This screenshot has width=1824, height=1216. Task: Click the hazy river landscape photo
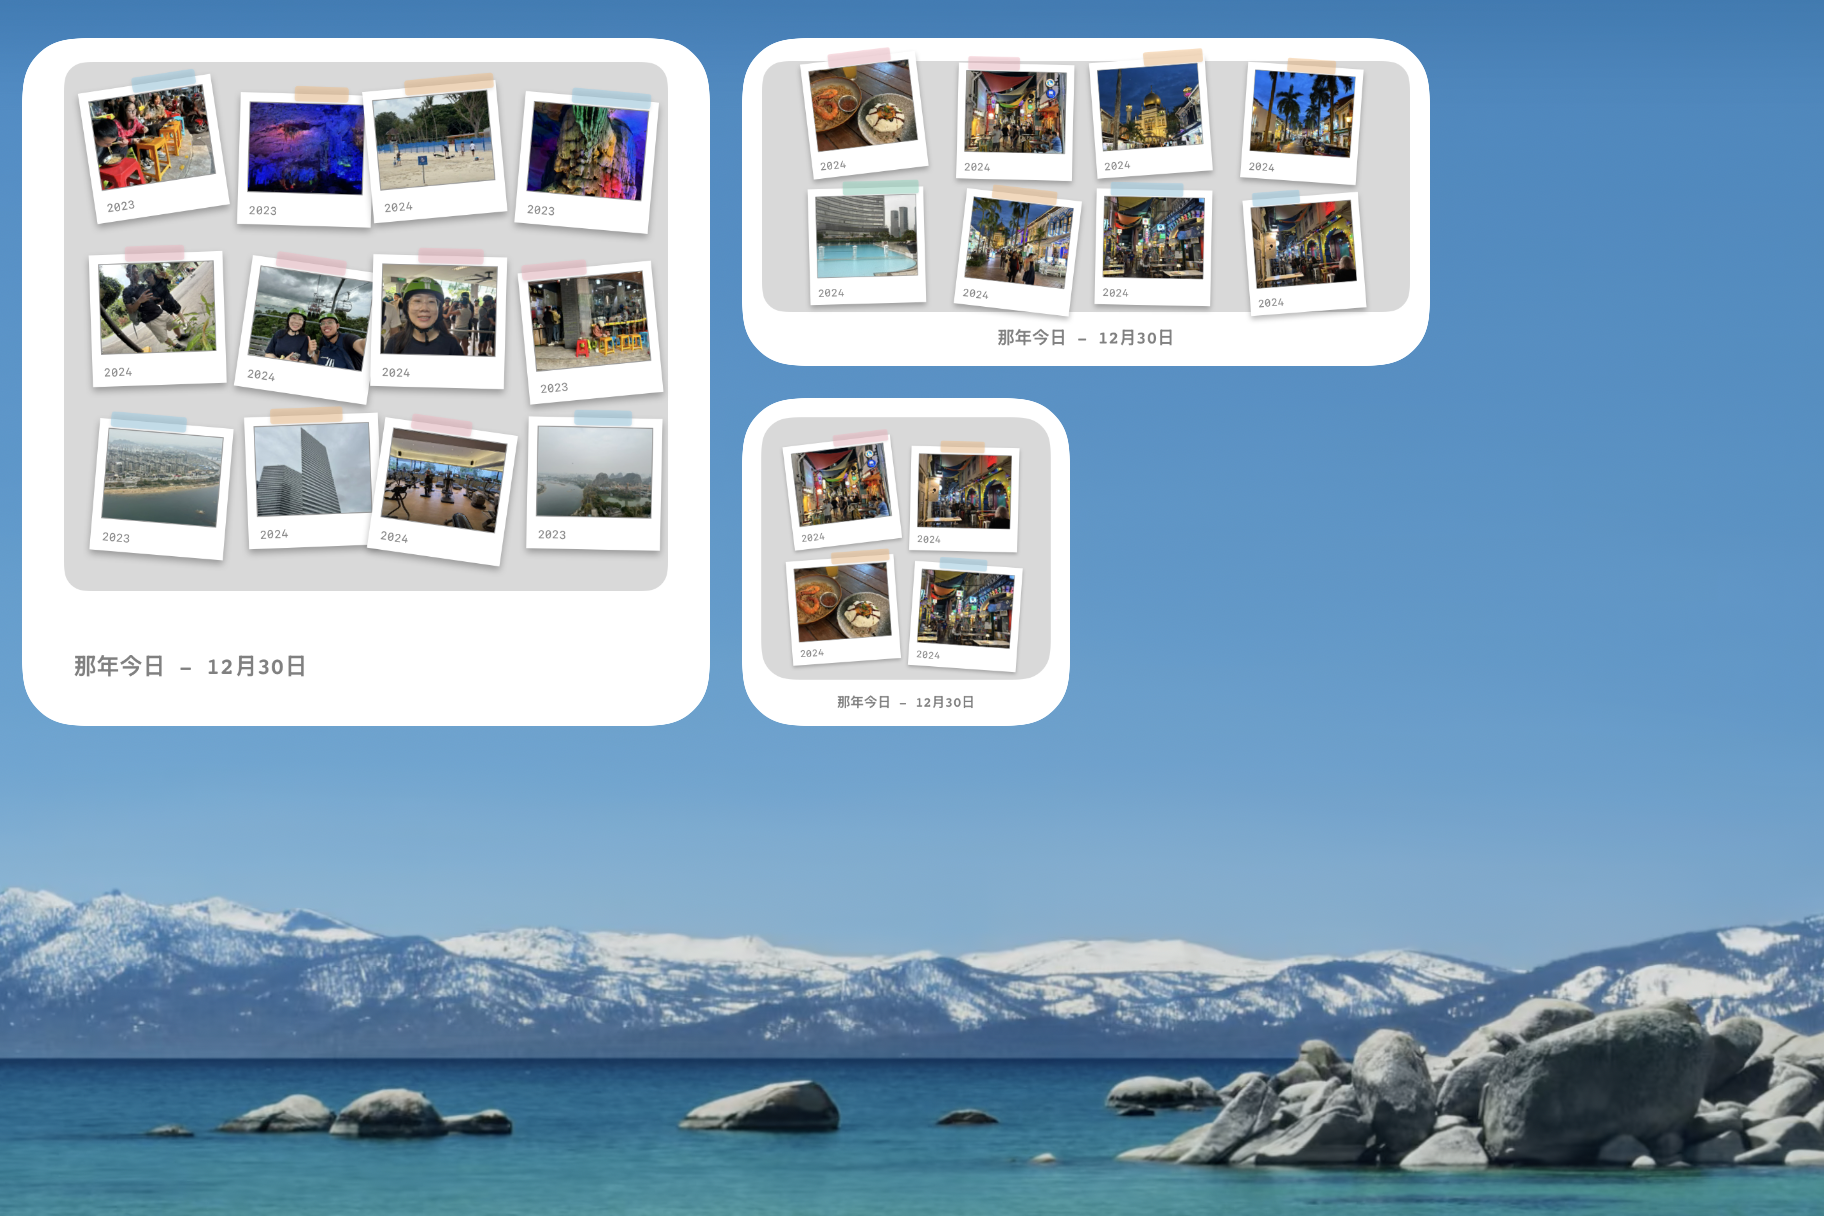click(594, 472)
